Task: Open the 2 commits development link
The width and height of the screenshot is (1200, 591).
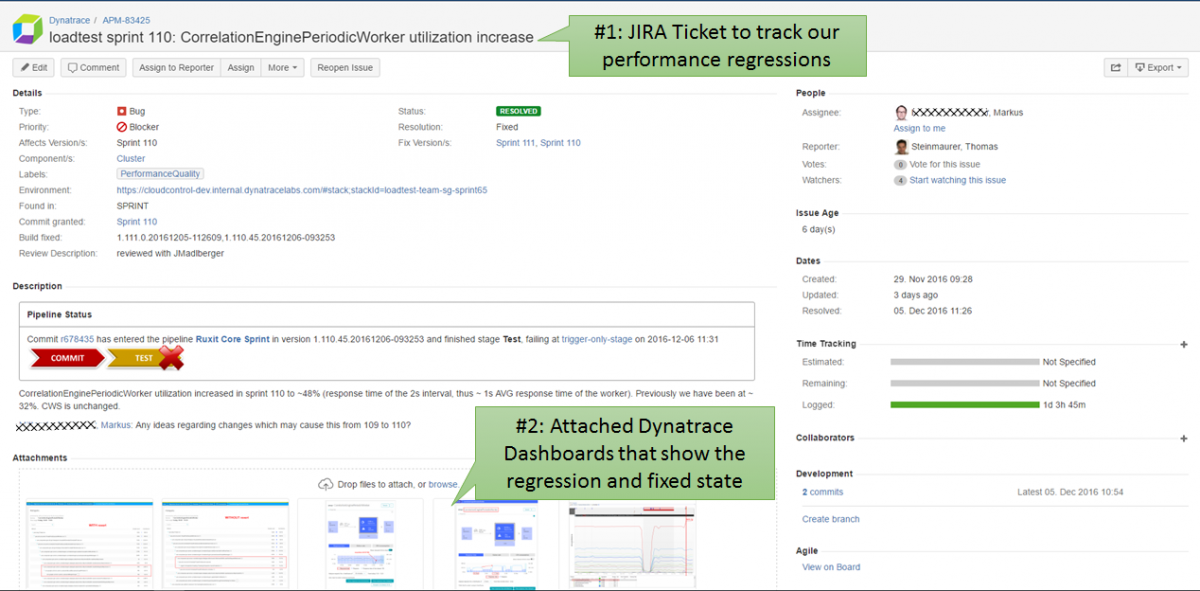Action: pyautogui.click(x=822, y=492)
